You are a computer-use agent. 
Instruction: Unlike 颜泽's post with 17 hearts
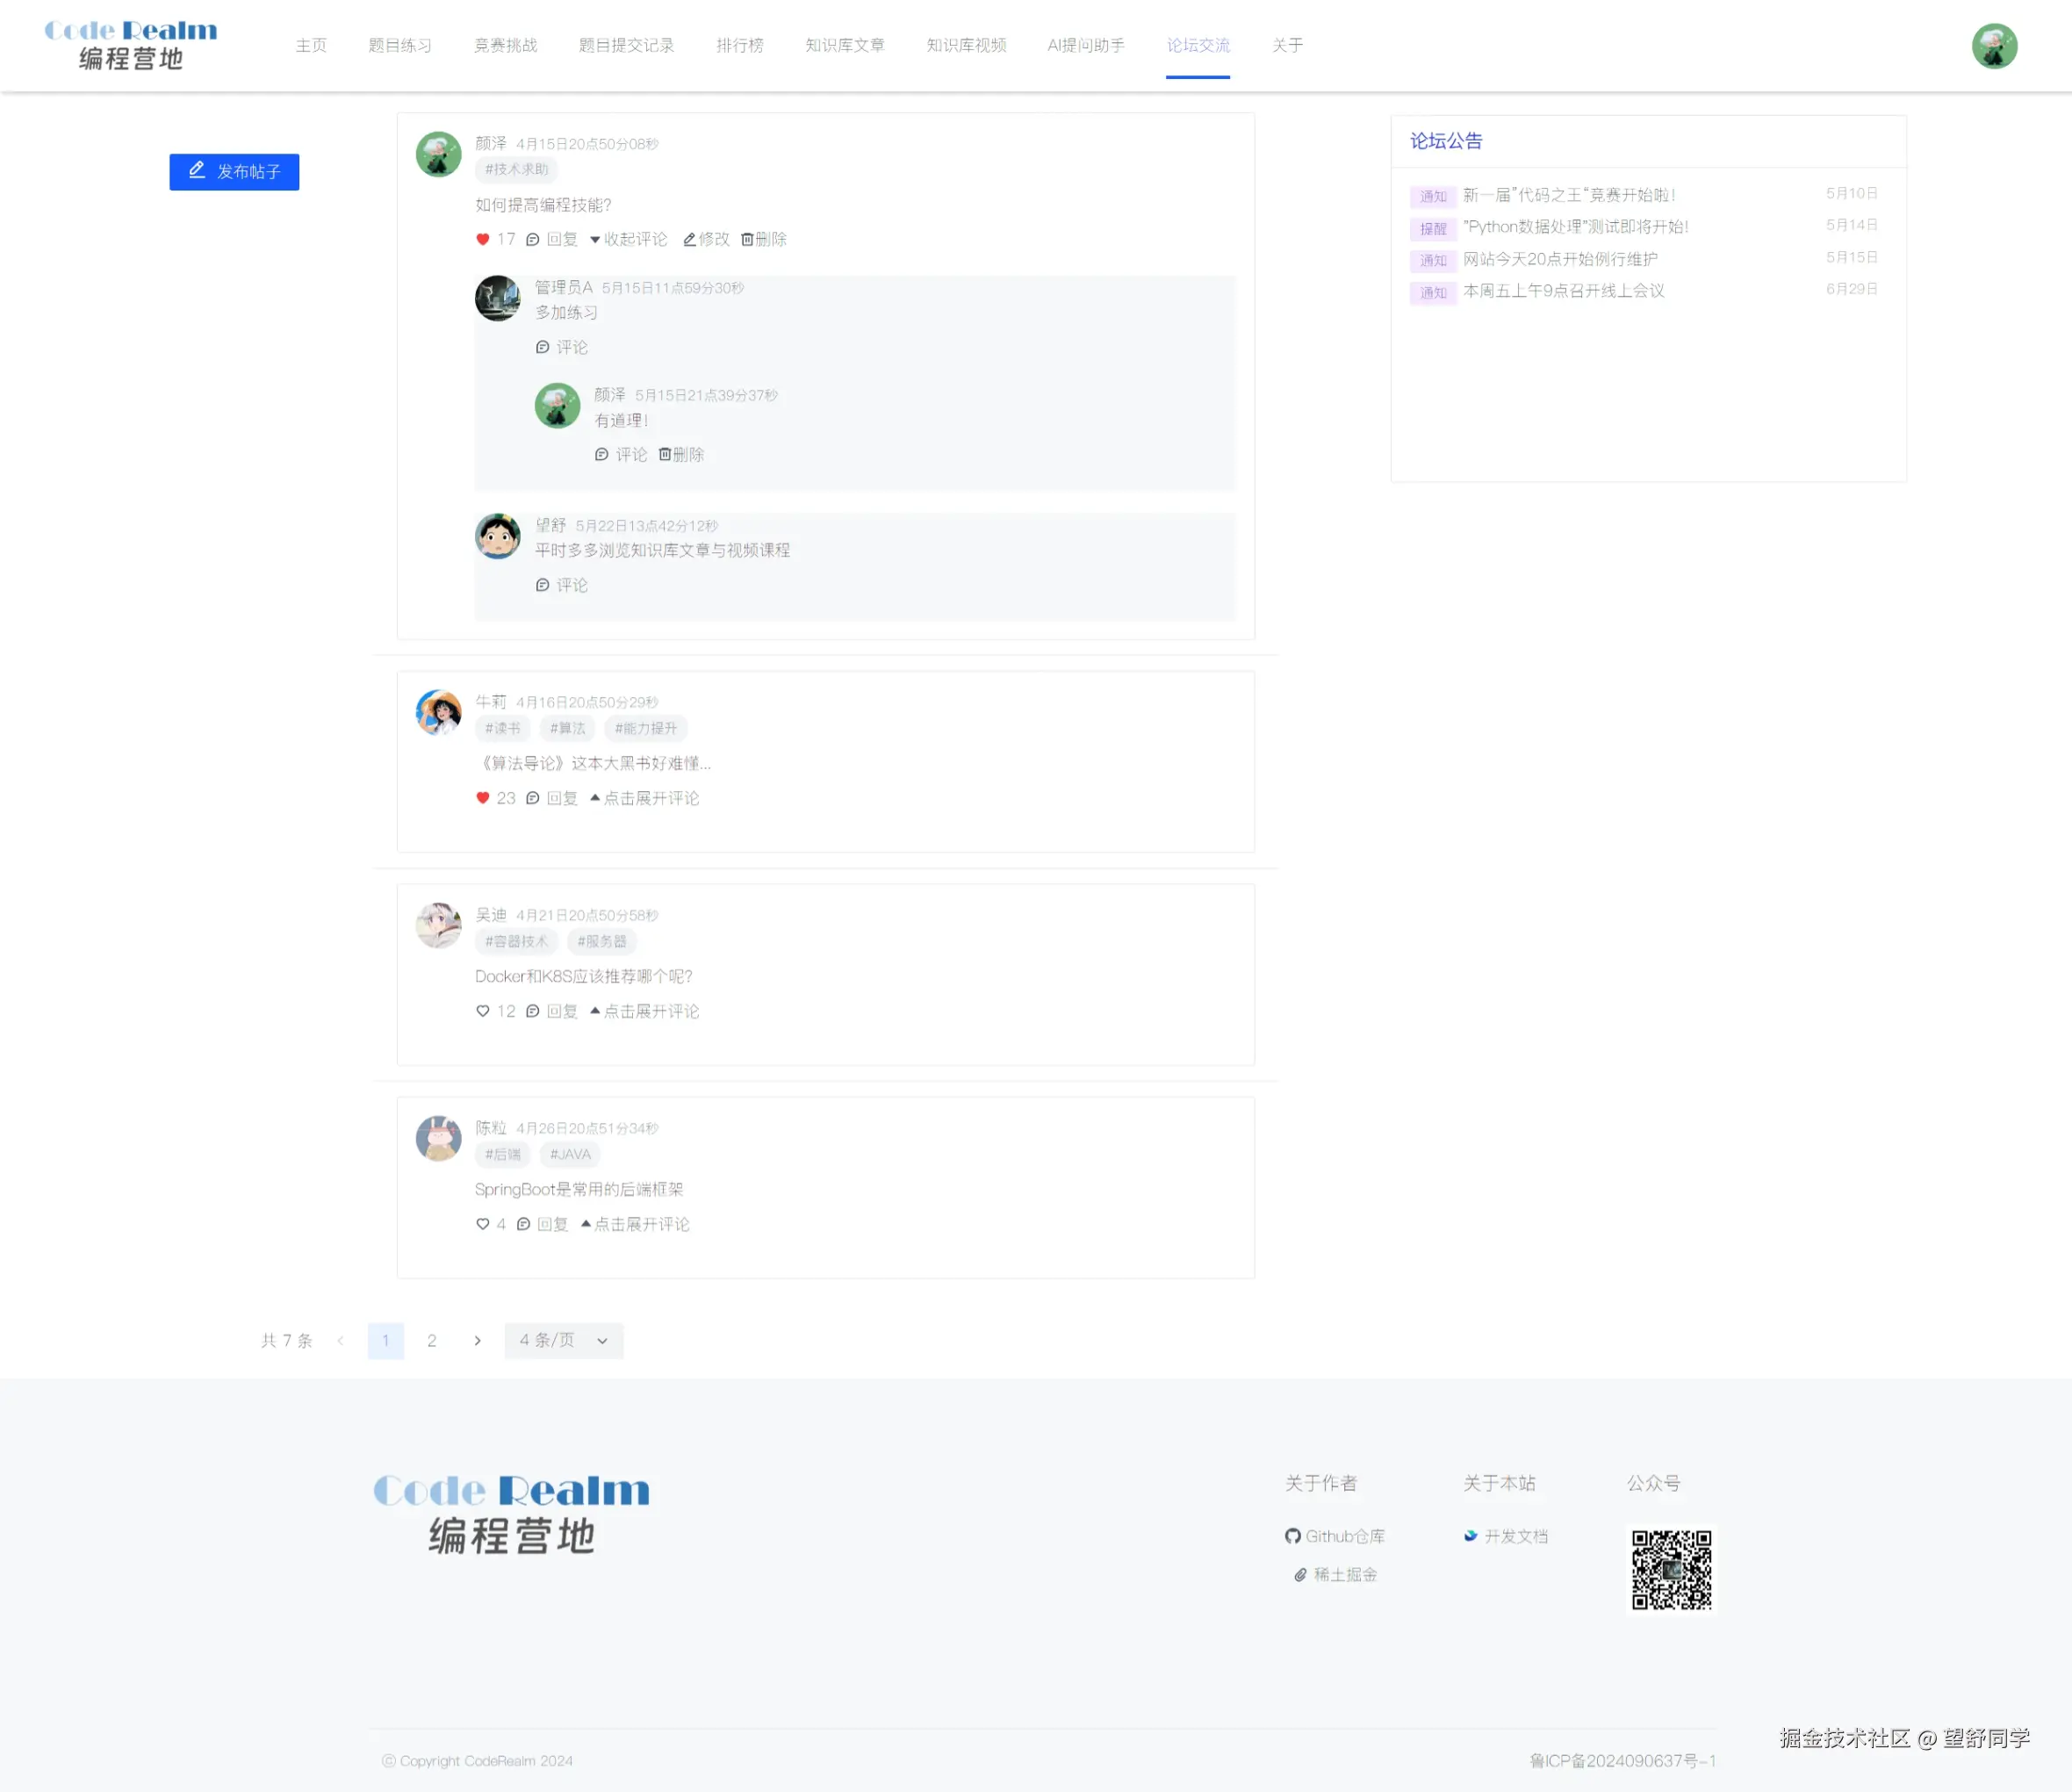[x=483, y=240]
